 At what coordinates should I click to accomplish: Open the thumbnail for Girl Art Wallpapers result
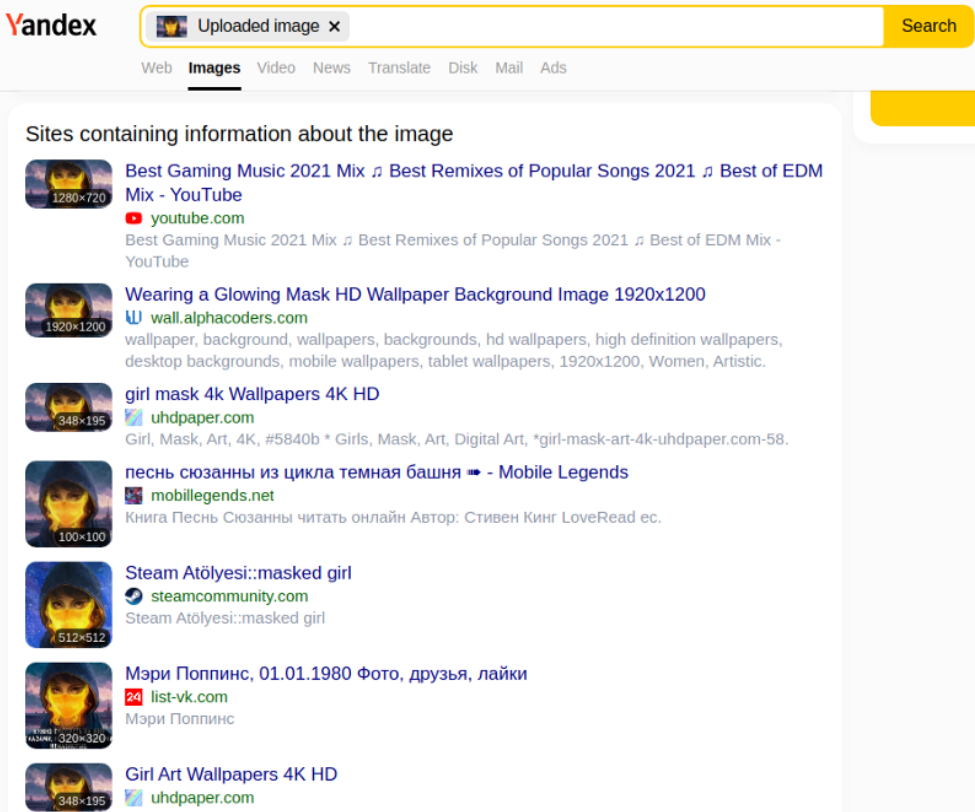click(68, 787)
